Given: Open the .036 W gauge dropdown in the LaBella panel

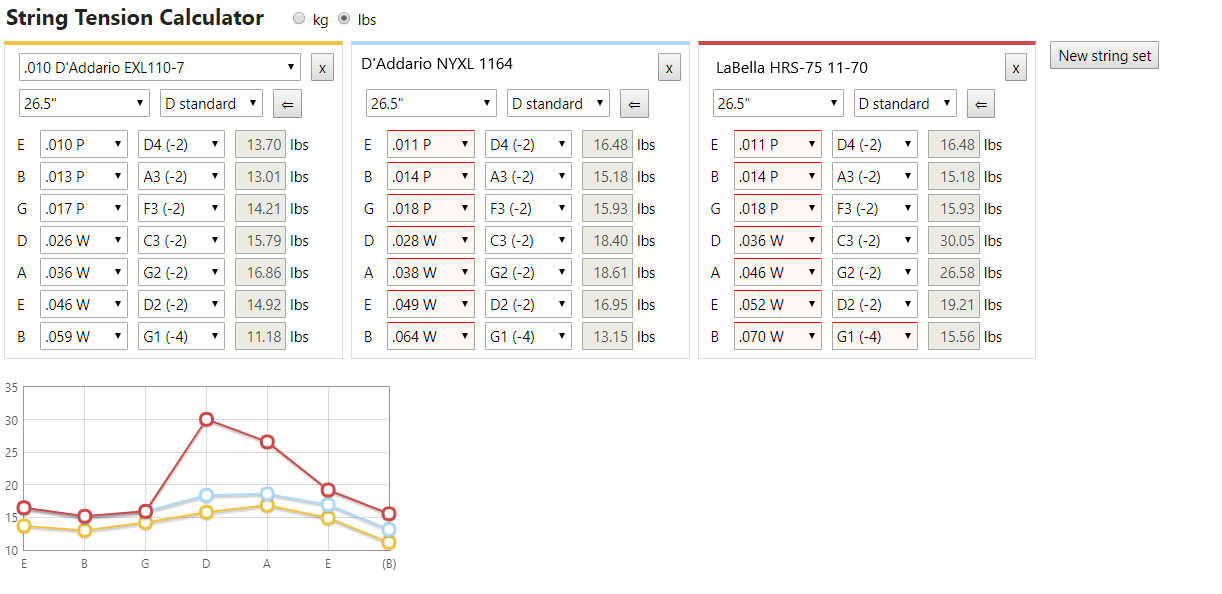Looking at the screenshot, I should click(778, 240).
